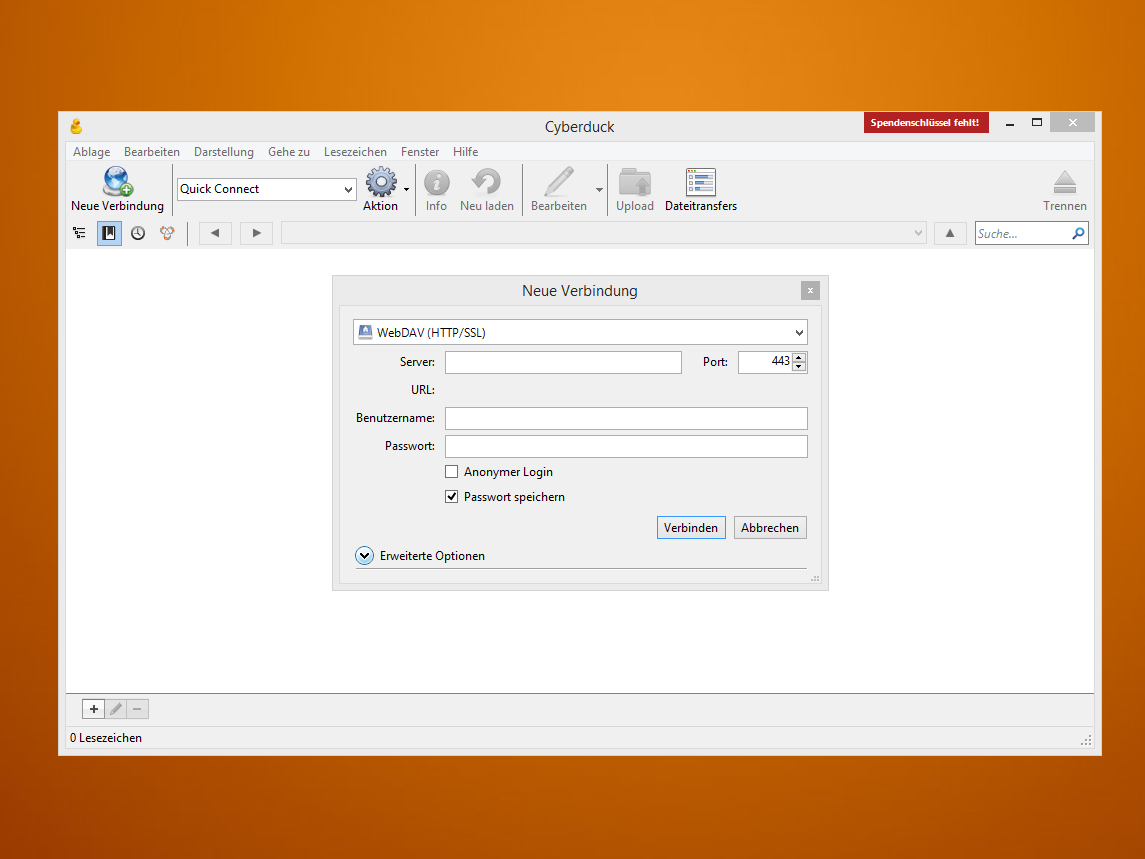Show the connection history clock icon
The height and width of the screenshot is (859, 1145).
(138, 233)
